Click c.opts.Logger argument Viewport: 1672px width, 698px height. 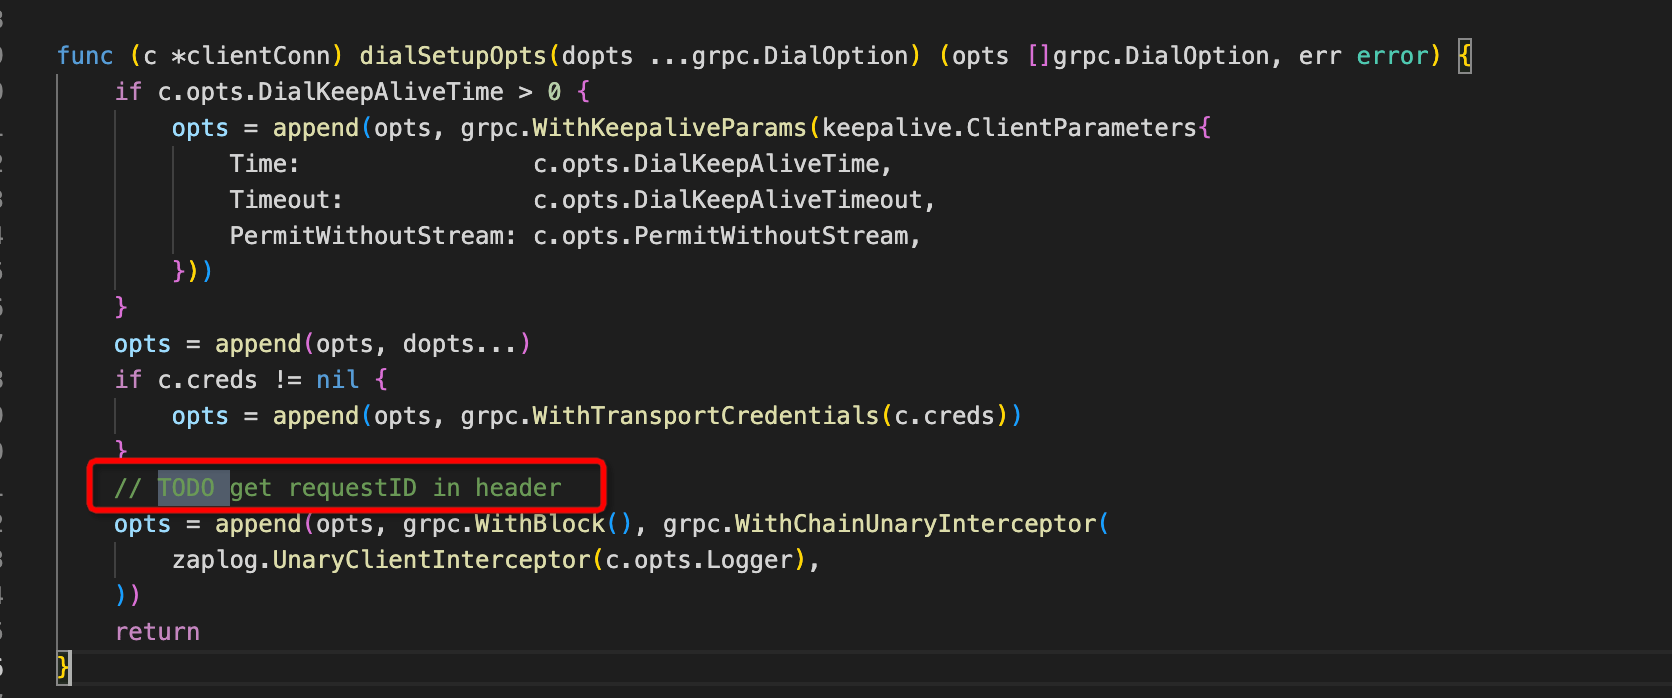699,560
